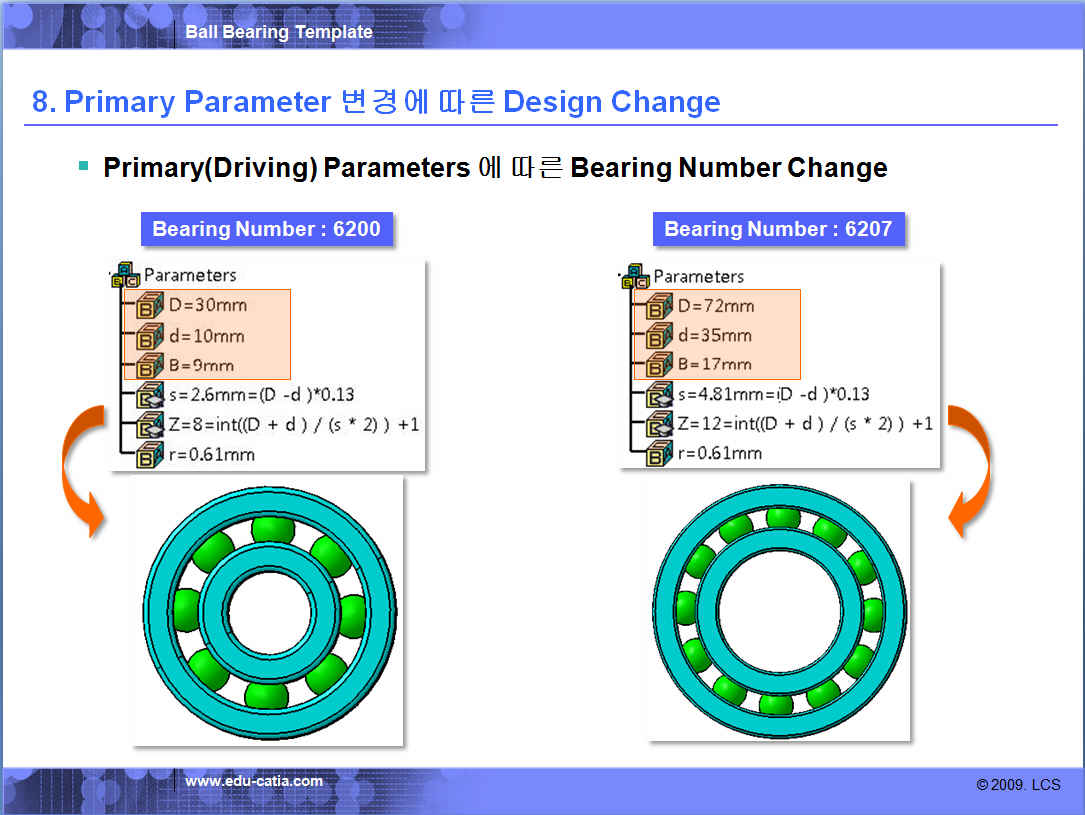
Task: Click the Ball Bearing Template header title
Action: [x=278, y=32]
